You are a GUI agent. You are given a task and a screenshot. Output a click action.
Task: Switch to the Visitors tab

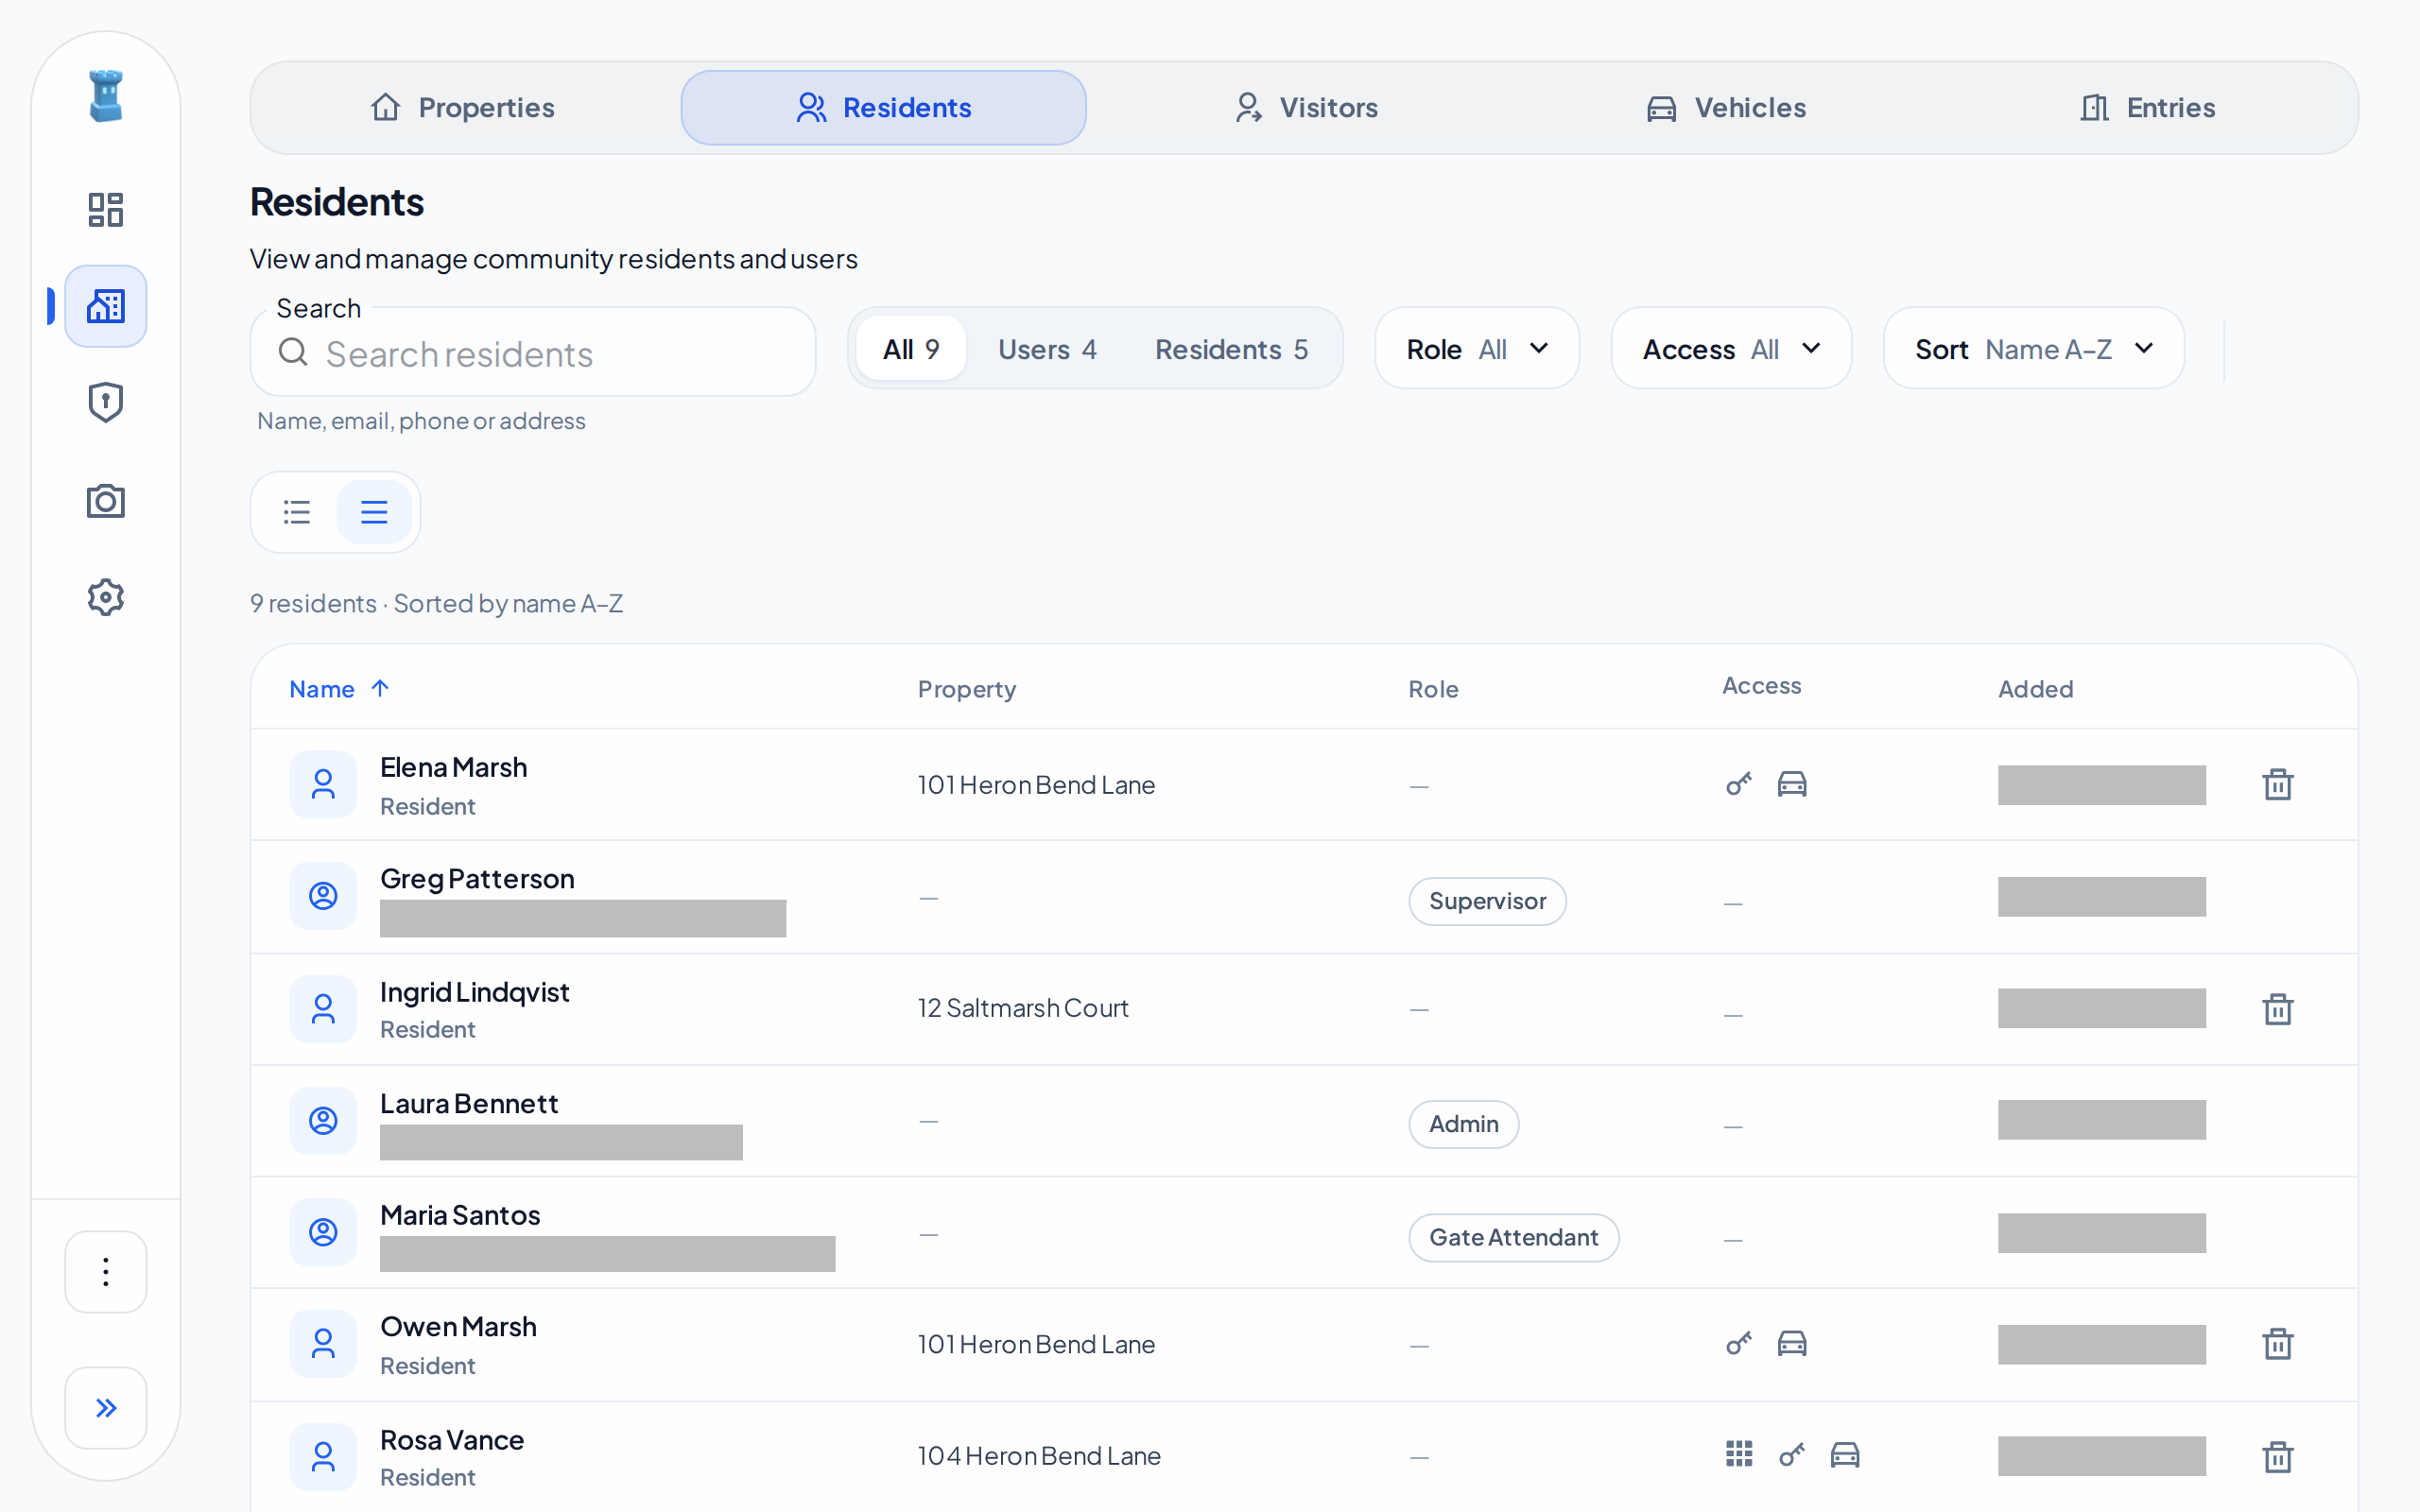[1305, 108]
